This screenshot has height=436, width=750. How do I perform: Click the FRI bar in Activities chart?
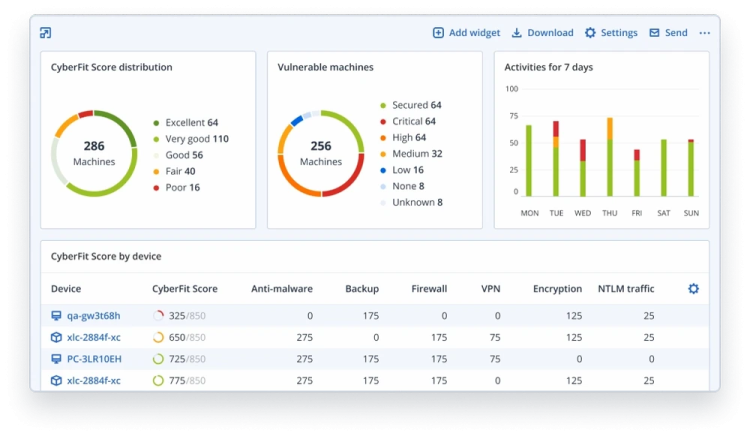(637, 173)
